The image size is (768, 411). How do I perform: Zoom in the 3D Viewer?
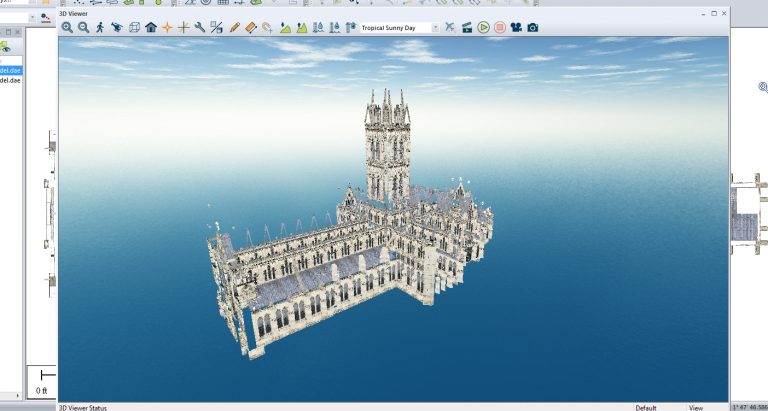(67, 27)
